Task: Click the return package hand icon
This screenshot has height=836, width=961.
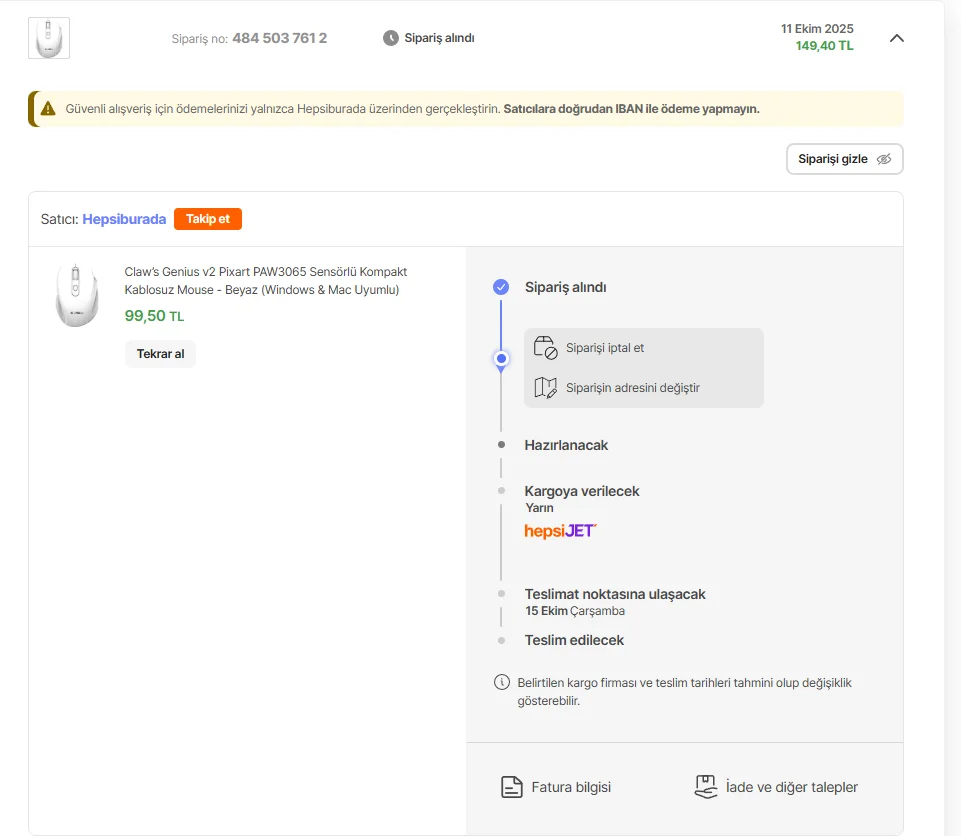Action: (706, 787)
